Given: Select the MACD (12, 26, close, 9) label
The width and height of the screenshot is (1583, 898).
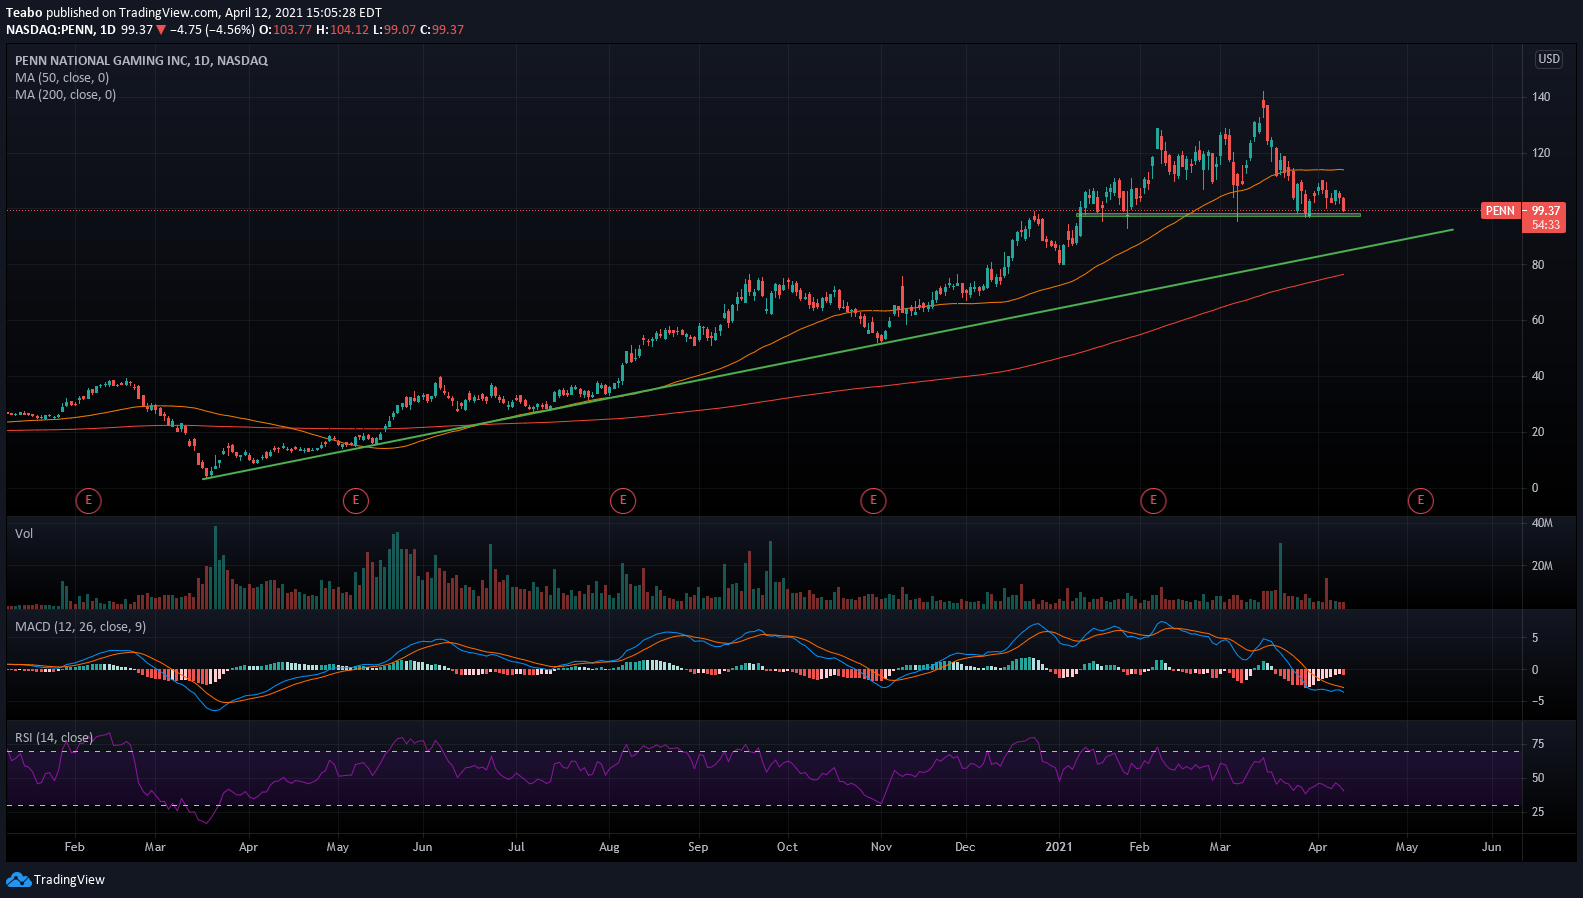Looking at the screenshot, I should pyautogui.click(x=80, y=627).
